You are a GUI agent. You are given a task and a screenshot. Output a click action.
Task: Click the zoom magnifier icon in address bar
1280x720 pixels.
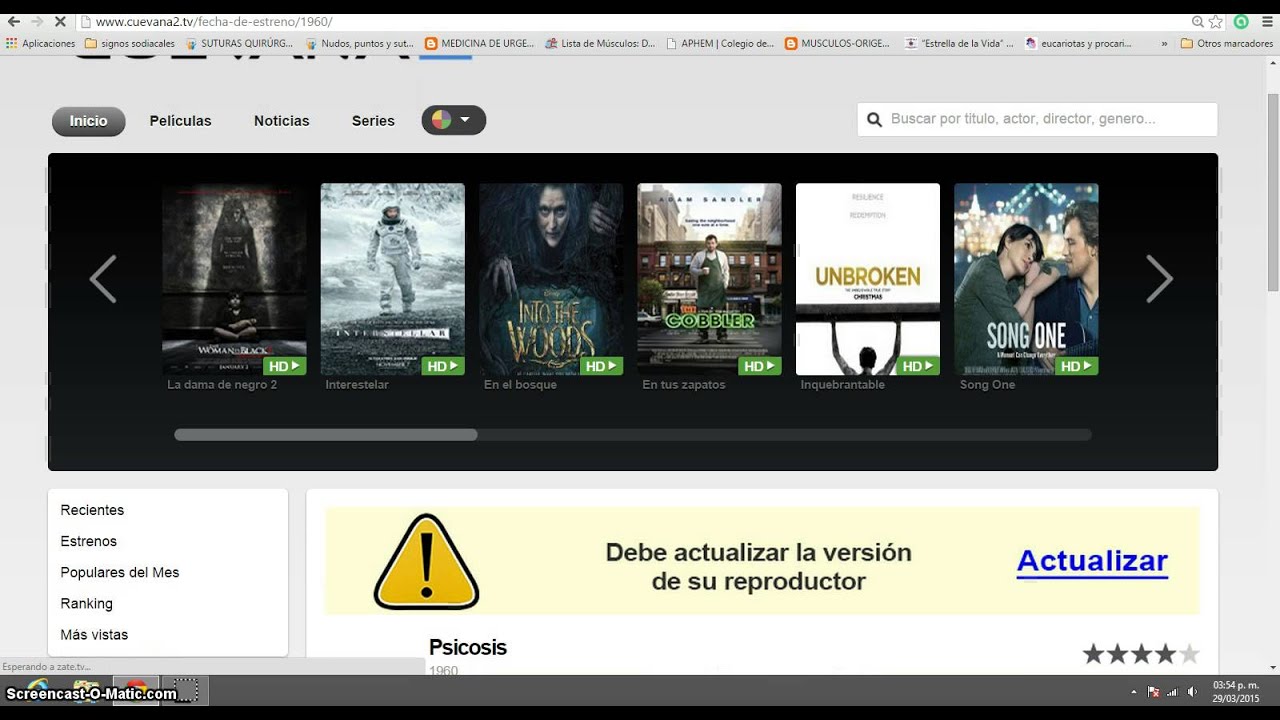point(1198,21)
